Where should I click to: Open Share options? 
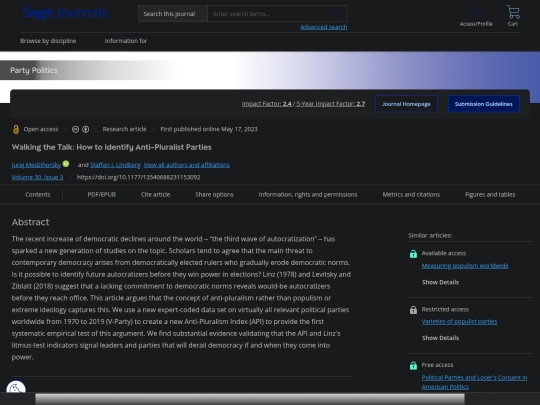pyautogui.click(x=214, y=195)
